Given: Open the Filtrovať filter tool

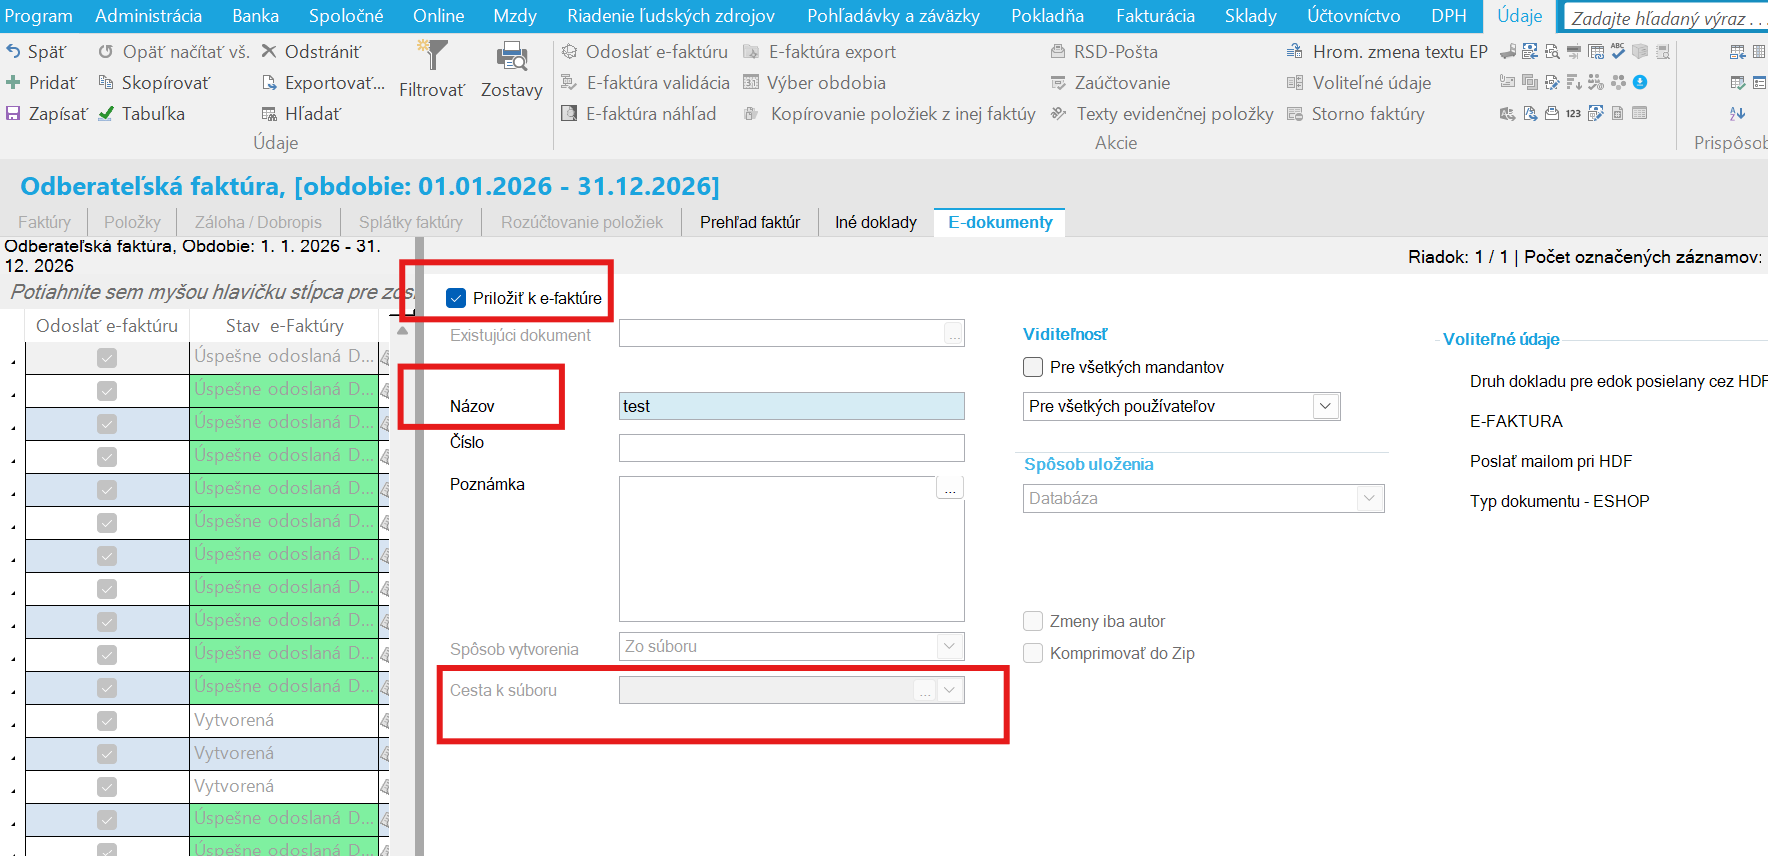Looking at the screenshot, I should (x=432, y=71).
